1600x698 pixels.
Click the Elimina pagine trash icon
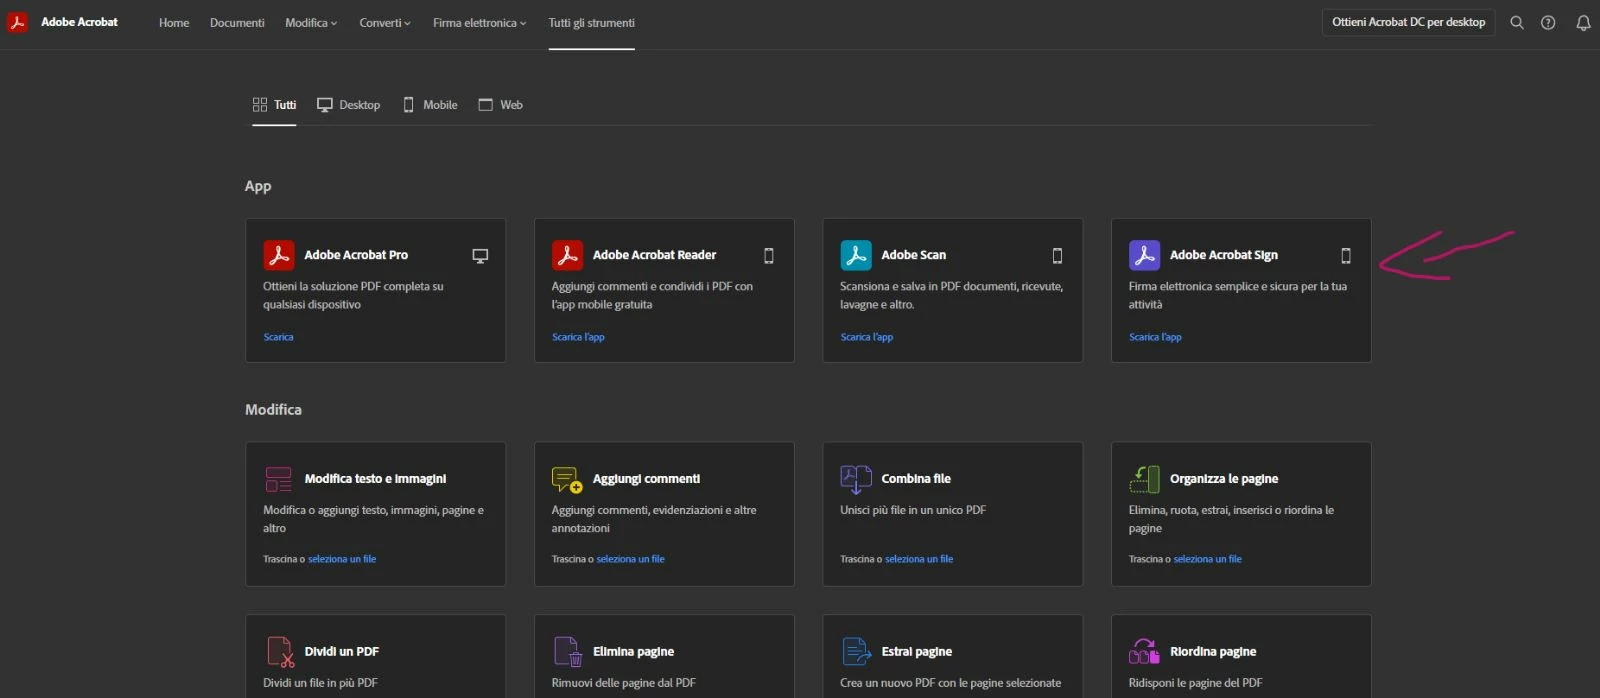(x=568, y=652)
